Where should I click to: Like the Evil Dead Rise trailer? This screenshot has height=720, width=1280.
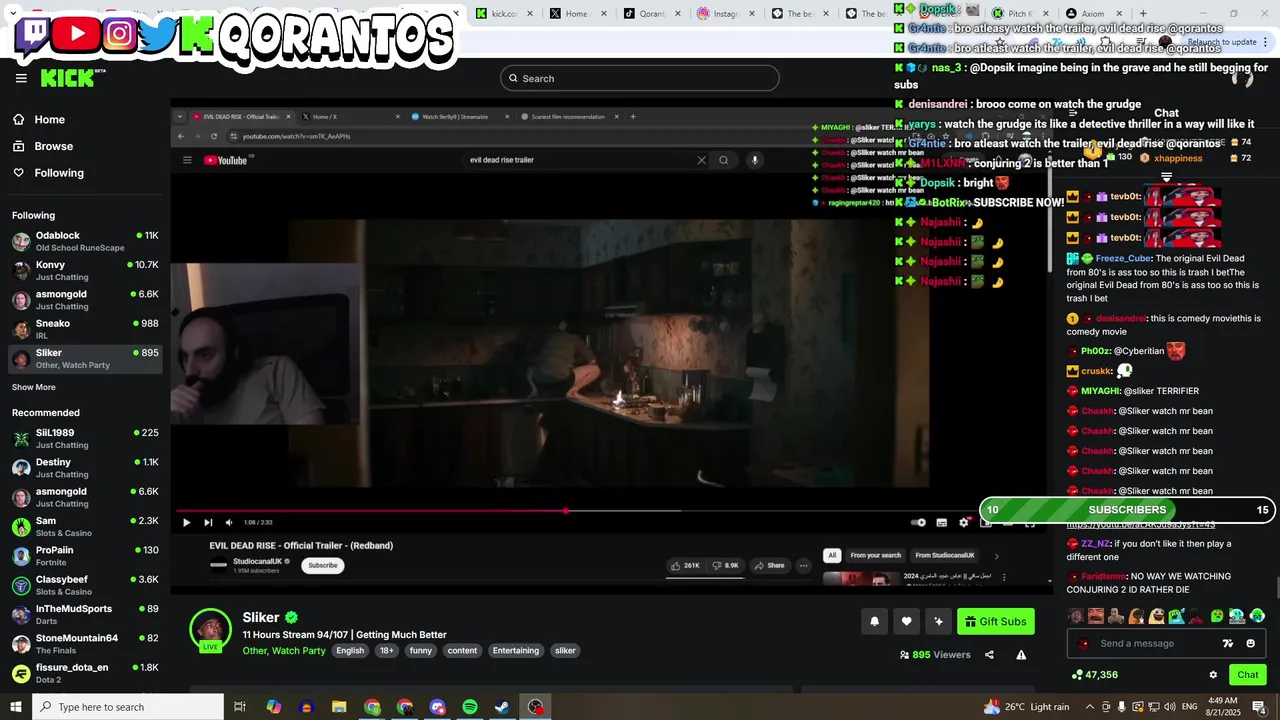coord(685,566)
